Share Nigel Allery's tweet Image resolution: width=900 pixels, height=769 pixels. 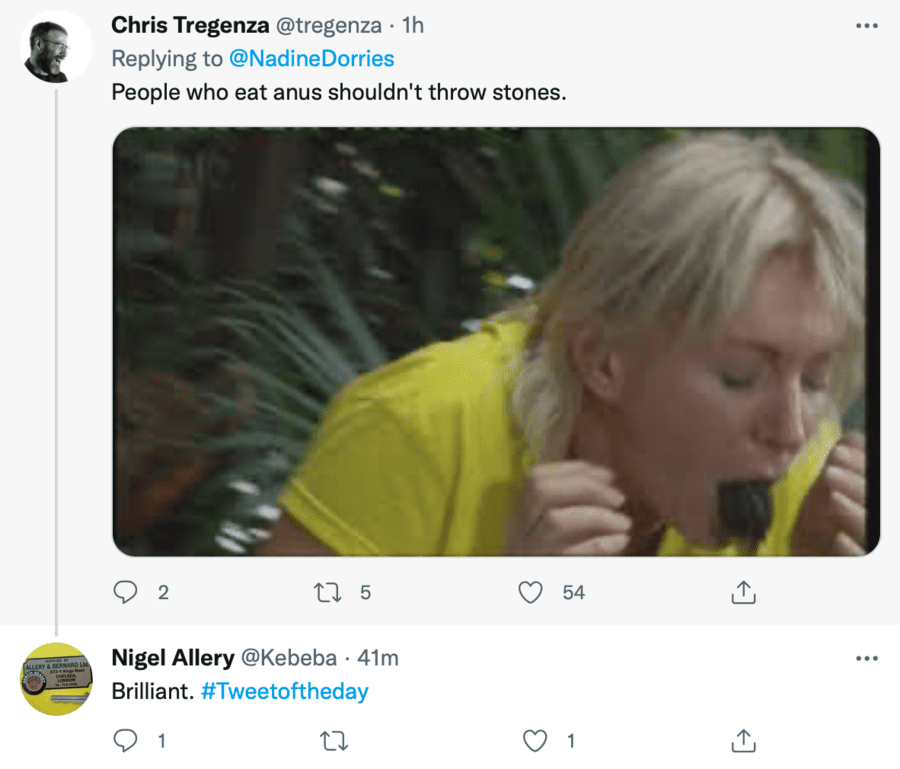tap(742, 741)
